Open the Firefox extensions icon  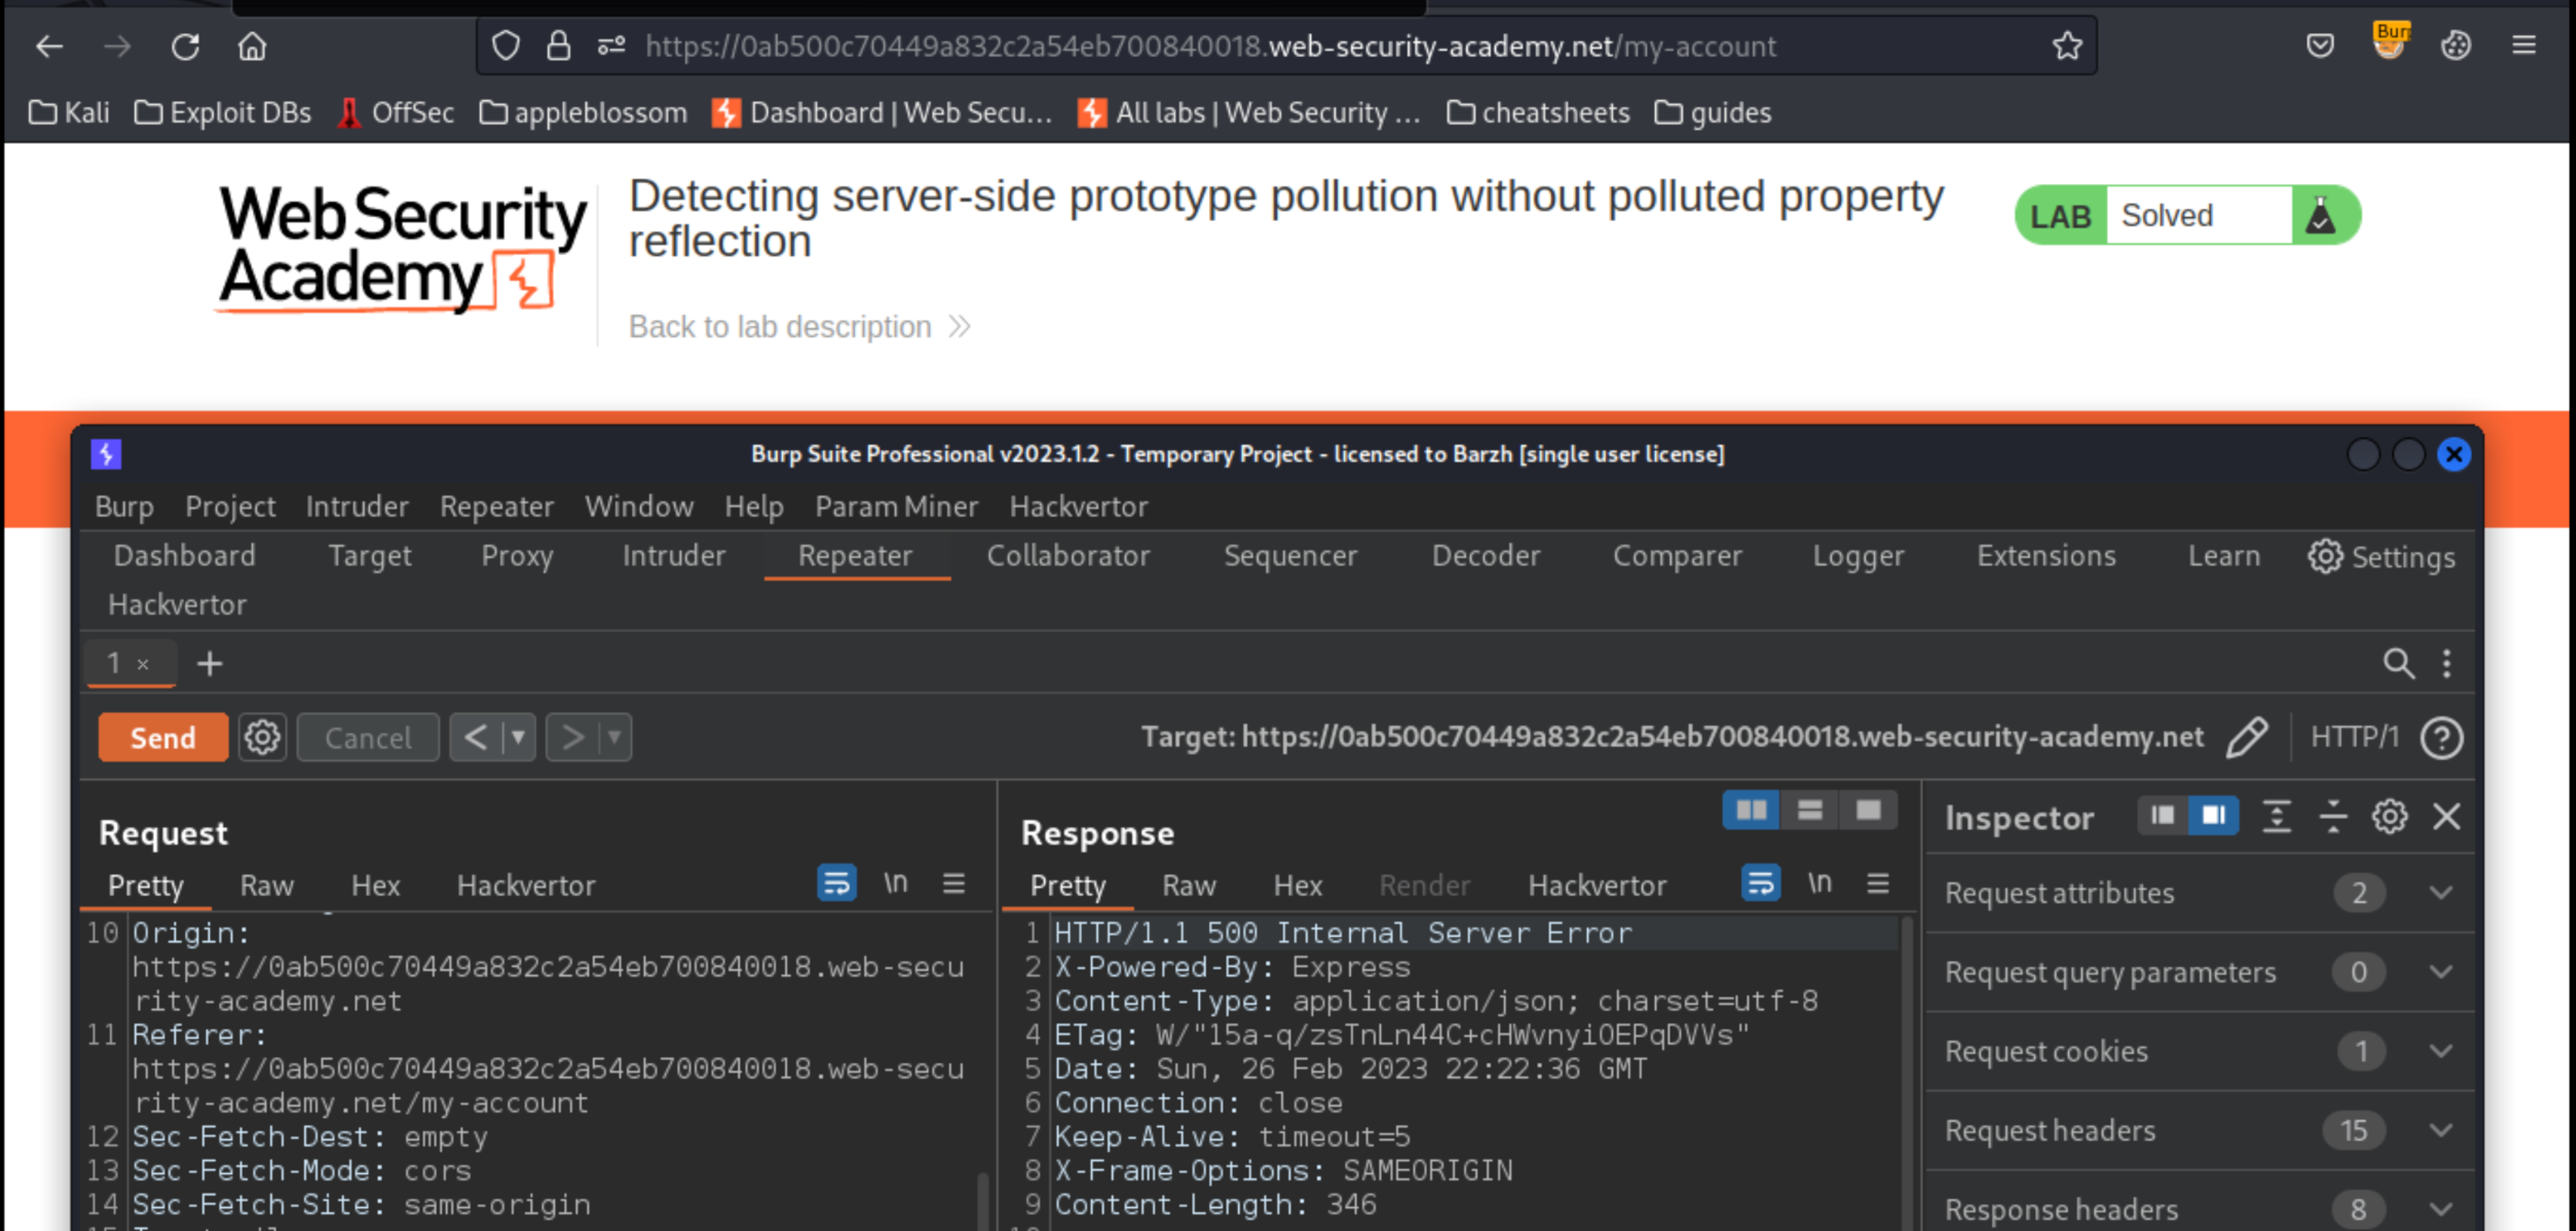coord(2456,46)
